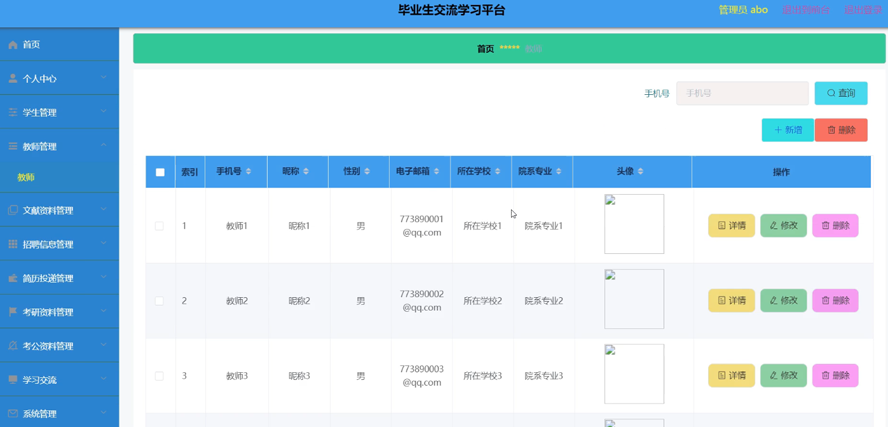The height and width of the screenshot is (427, 888).
Task: Open 详情 for 教师2
Action: tap(732, 300)
